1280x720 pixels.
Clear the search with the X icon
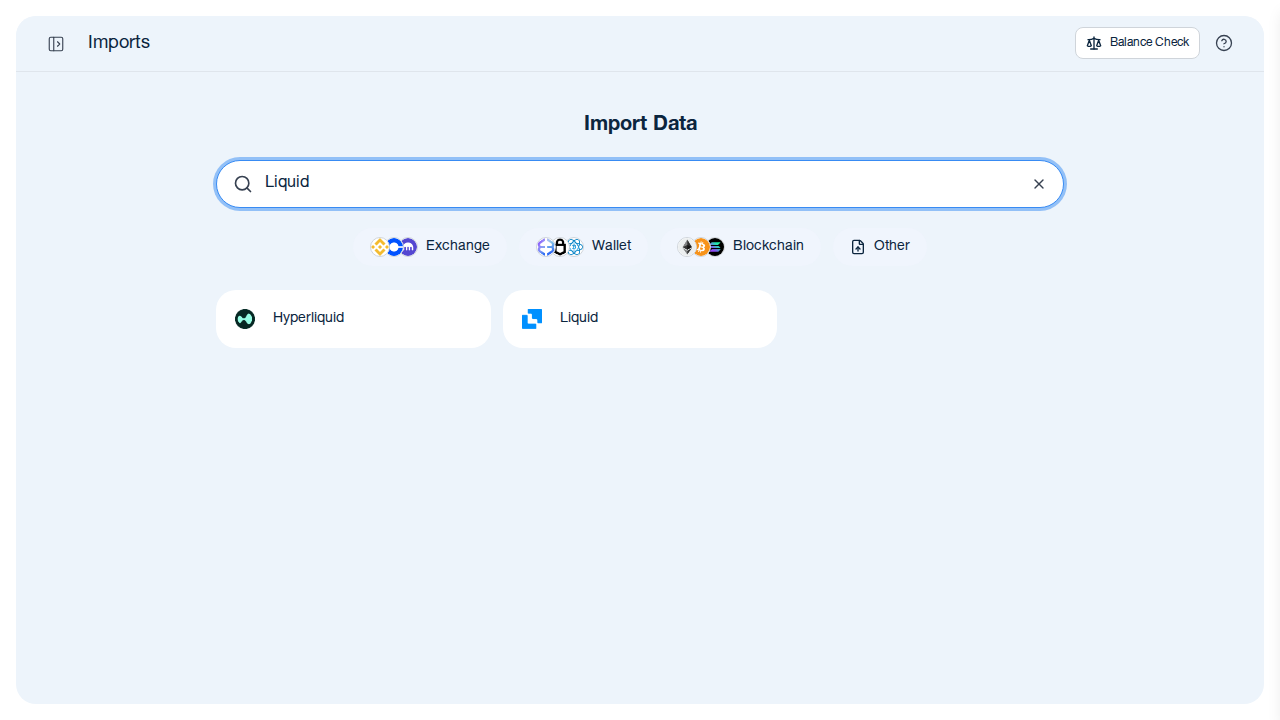coord(1039,184)
